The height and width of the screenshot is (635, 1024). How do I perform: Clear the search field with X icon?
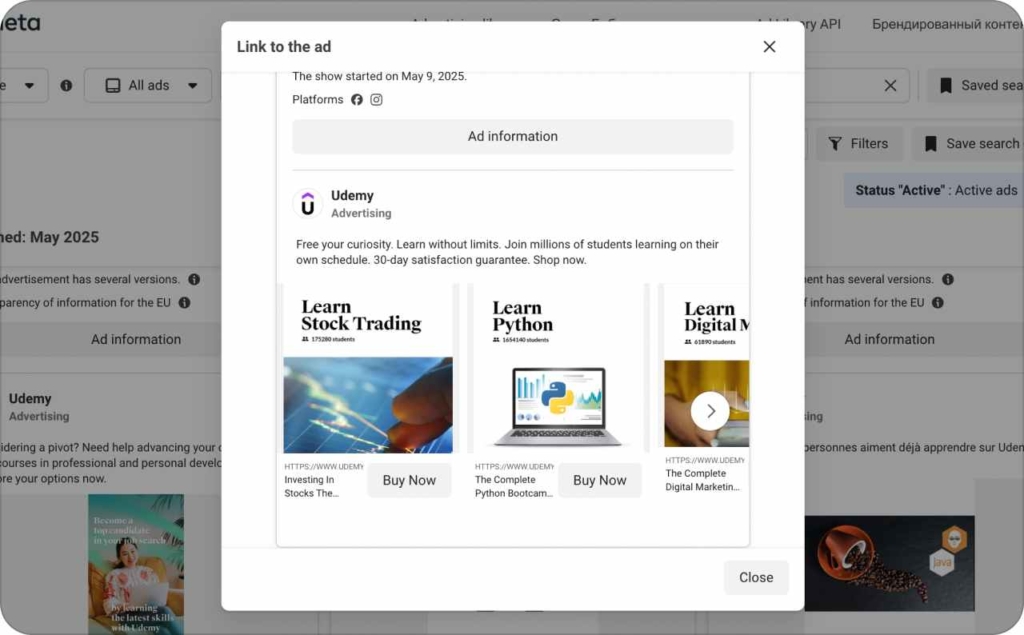tap(890, 86)
